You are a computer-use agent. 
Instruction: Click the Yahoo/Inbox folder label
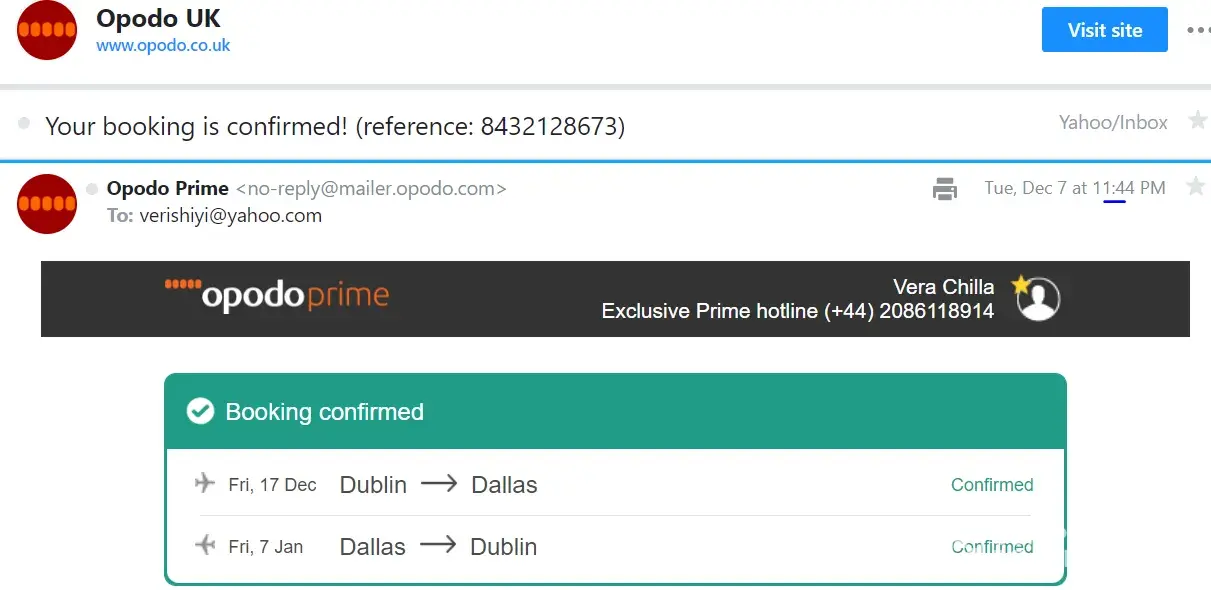coord(1113,123)
